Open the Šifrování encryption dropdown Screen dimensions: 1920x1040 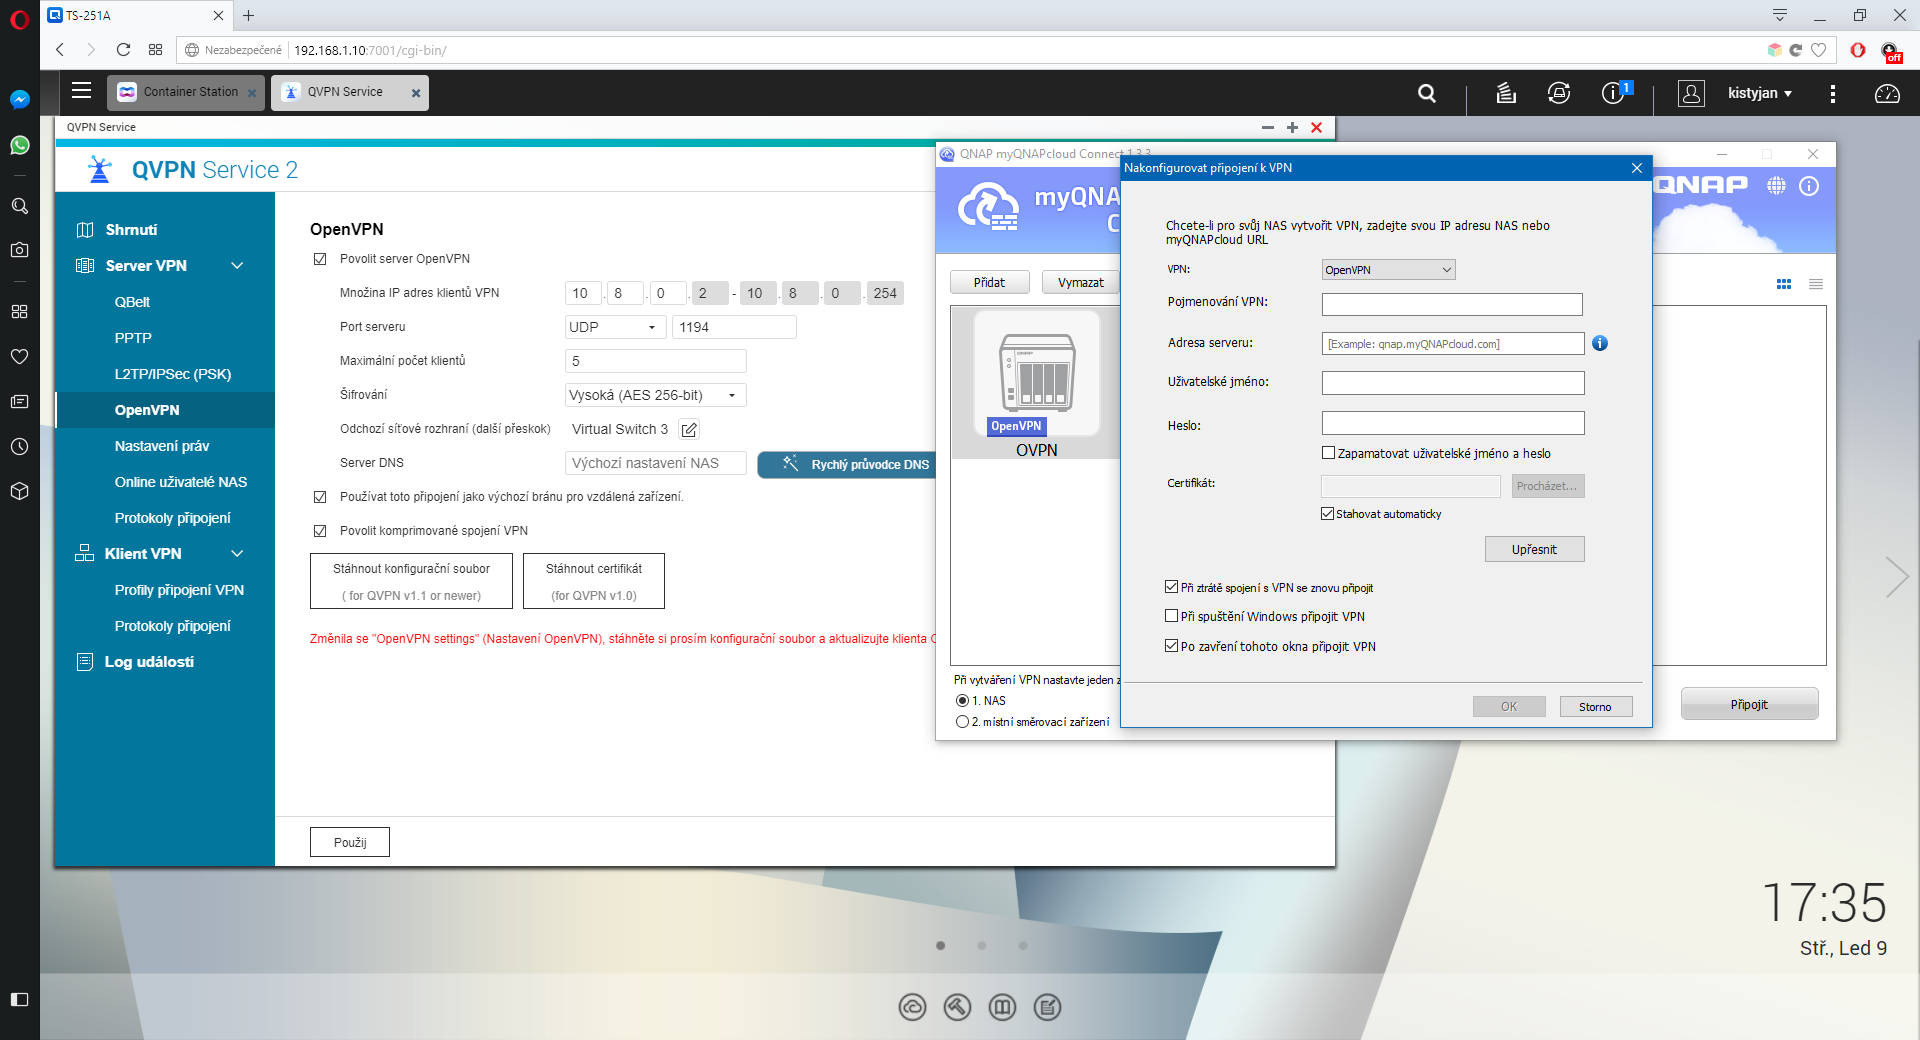click(655, 395)
